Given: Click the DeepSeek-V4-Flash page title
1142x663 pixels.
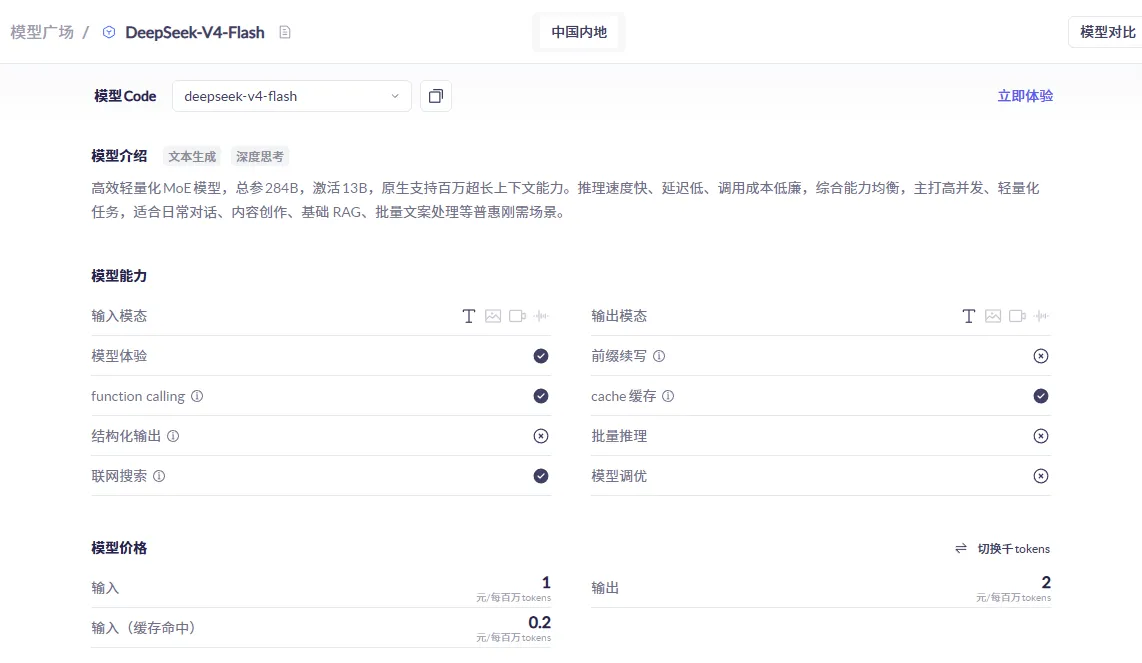Looking at the screenshot, I should tap(194, 32).
